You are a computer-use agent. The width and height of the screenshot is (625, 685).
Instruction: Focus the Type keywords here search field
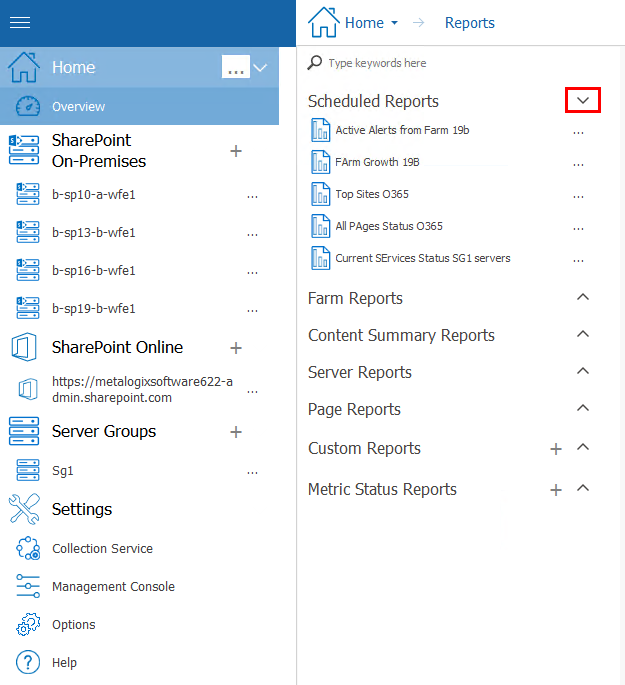pos(377,63)
